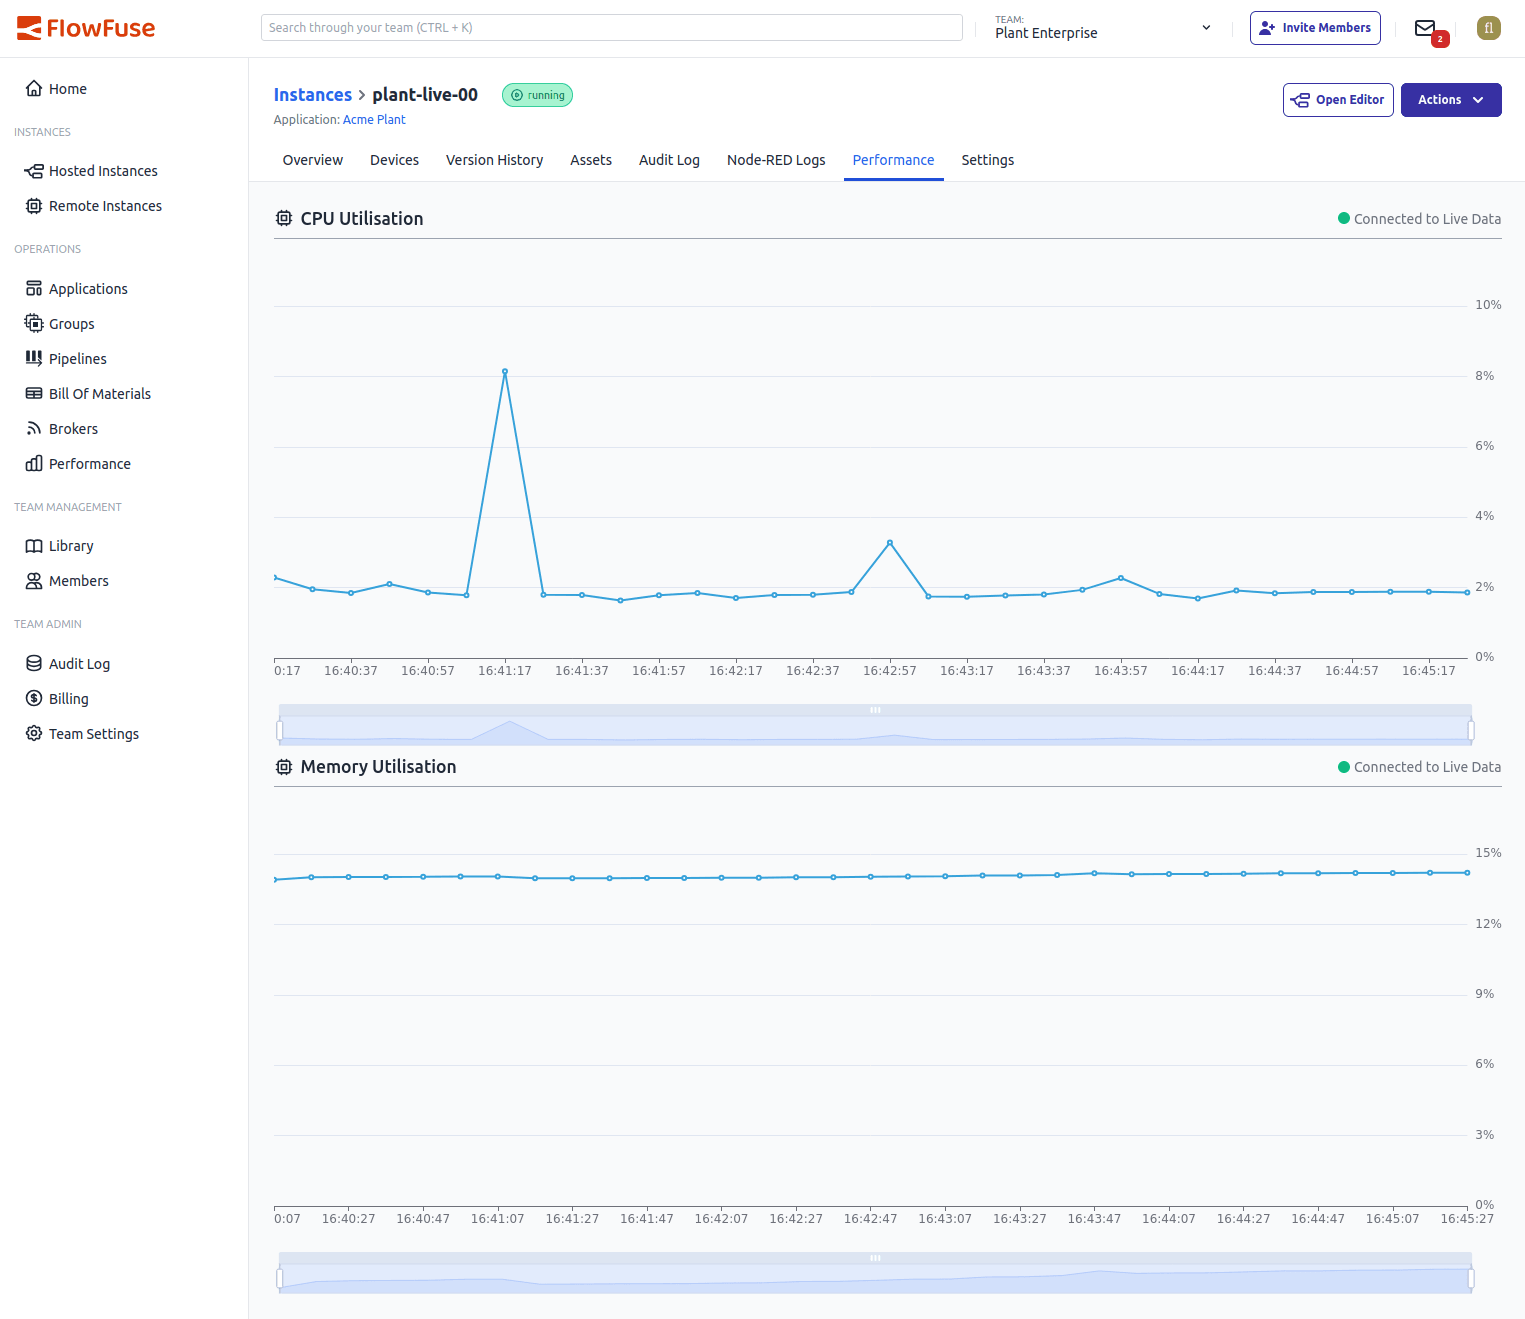Switch to the Node-RED Logs tab
Viewport: 1525px width, 1319px height.
(775, 160)
